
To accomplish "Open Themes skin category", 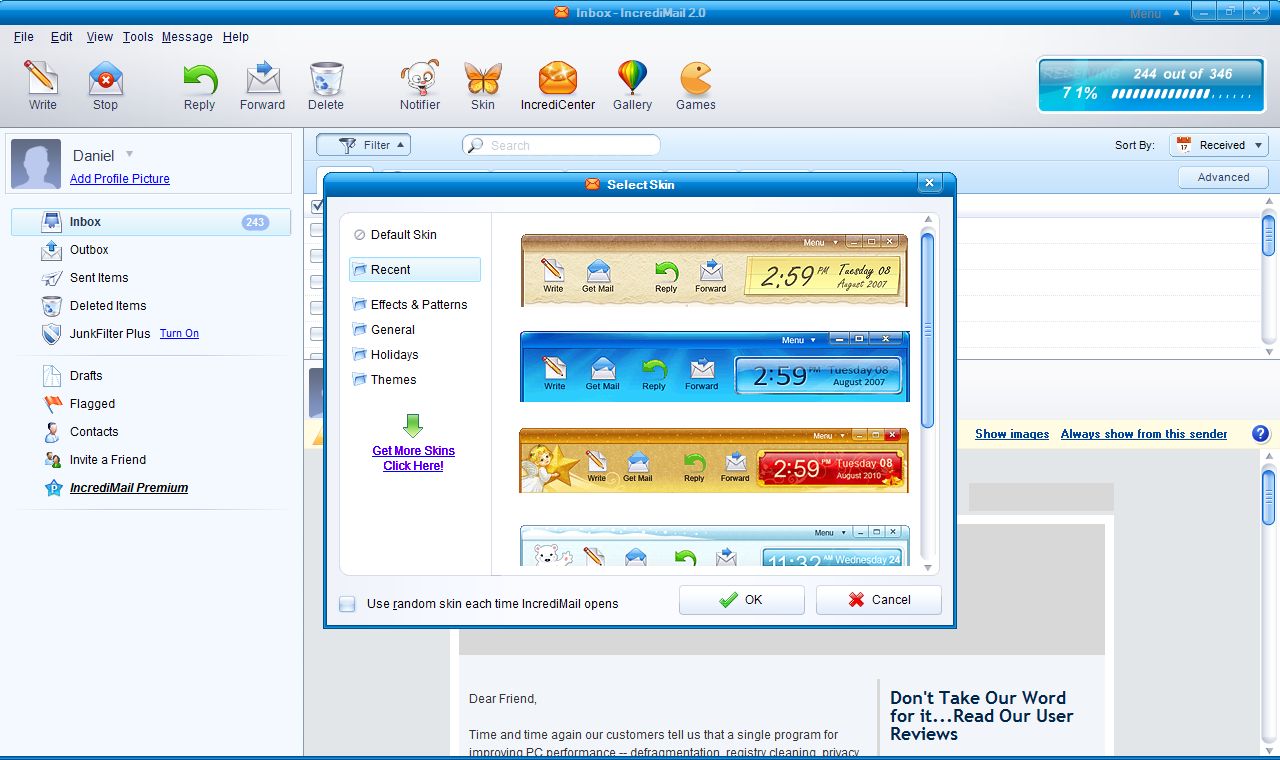I will (x=384, y=380).
